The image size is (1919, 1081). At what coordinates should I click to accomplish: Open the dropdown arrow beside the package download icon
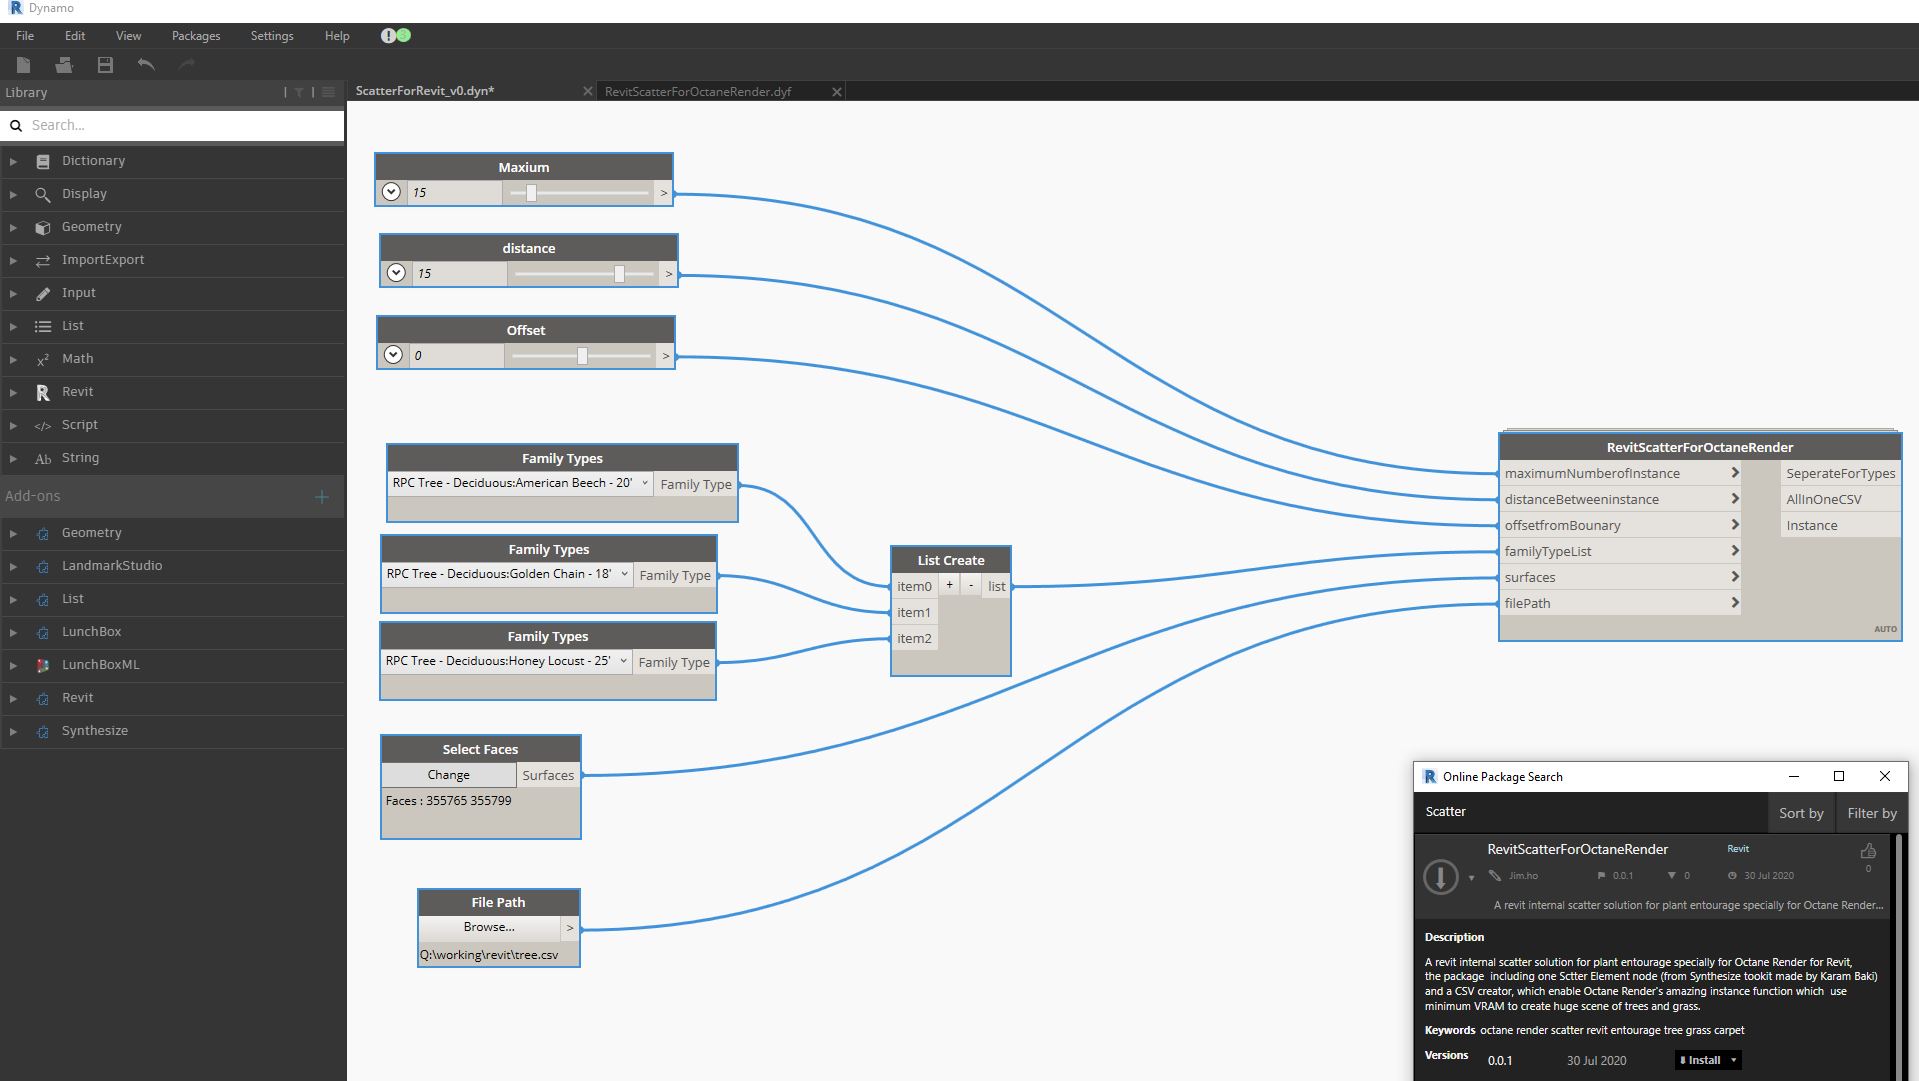point(1471,878)
